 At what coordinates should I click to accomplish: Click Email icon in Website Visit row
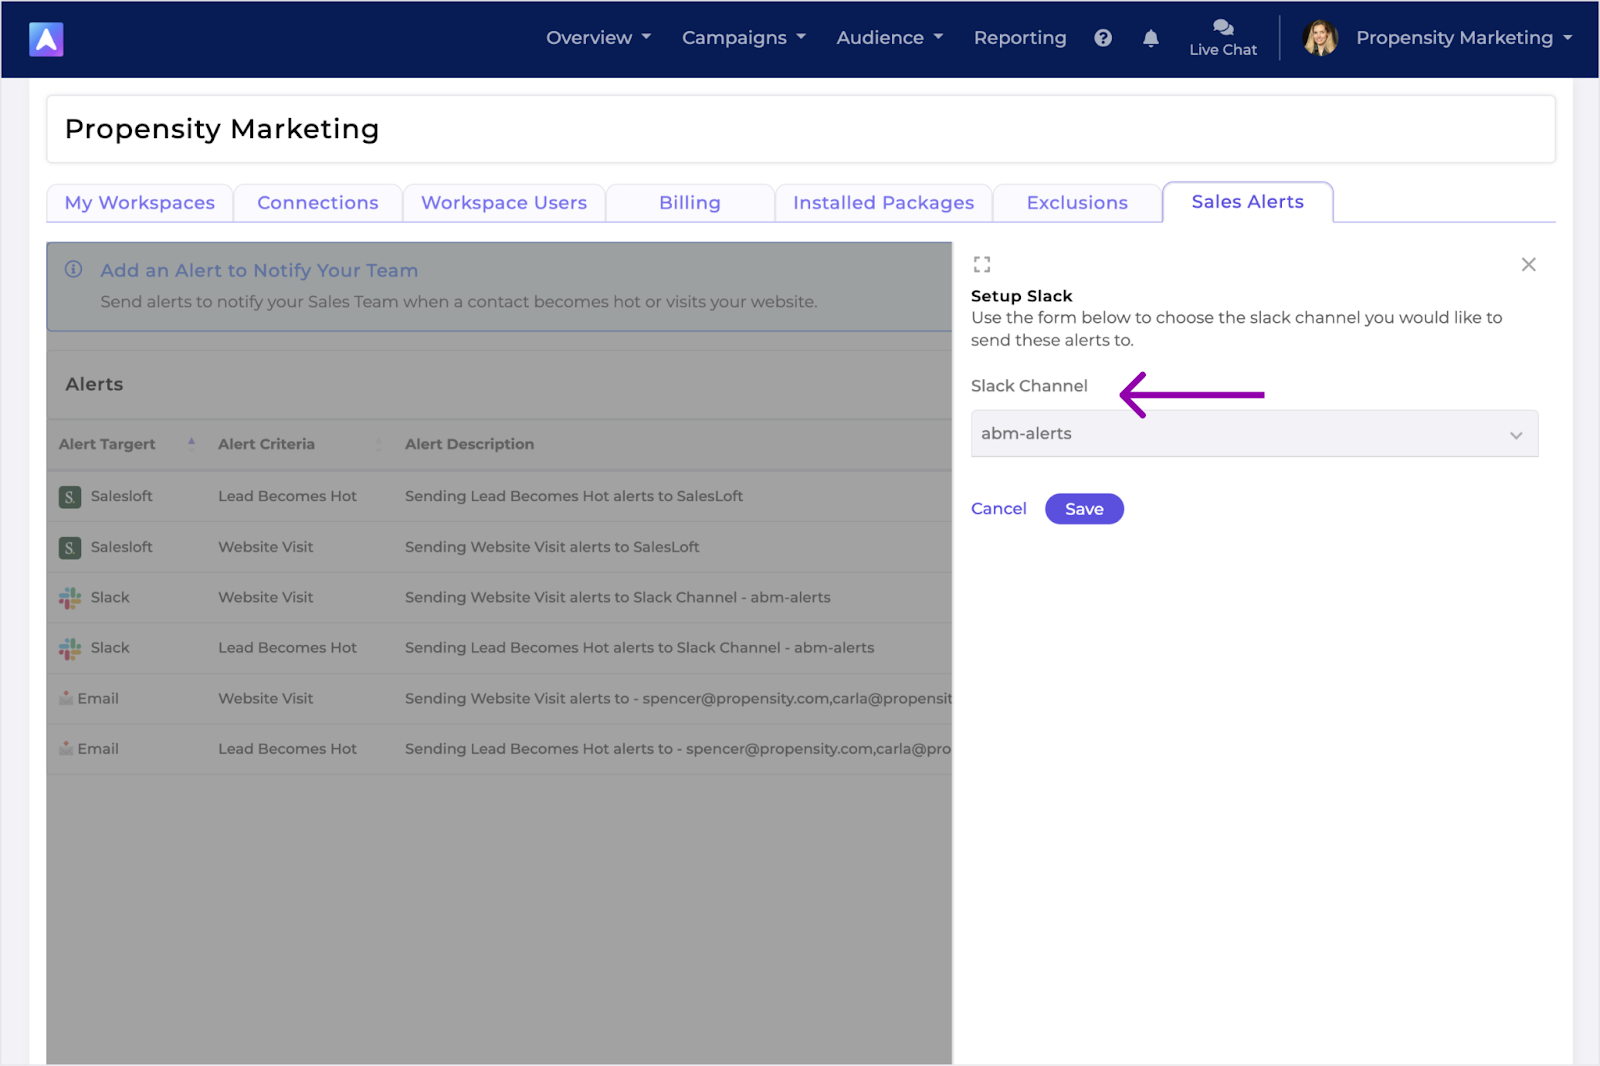66,698
